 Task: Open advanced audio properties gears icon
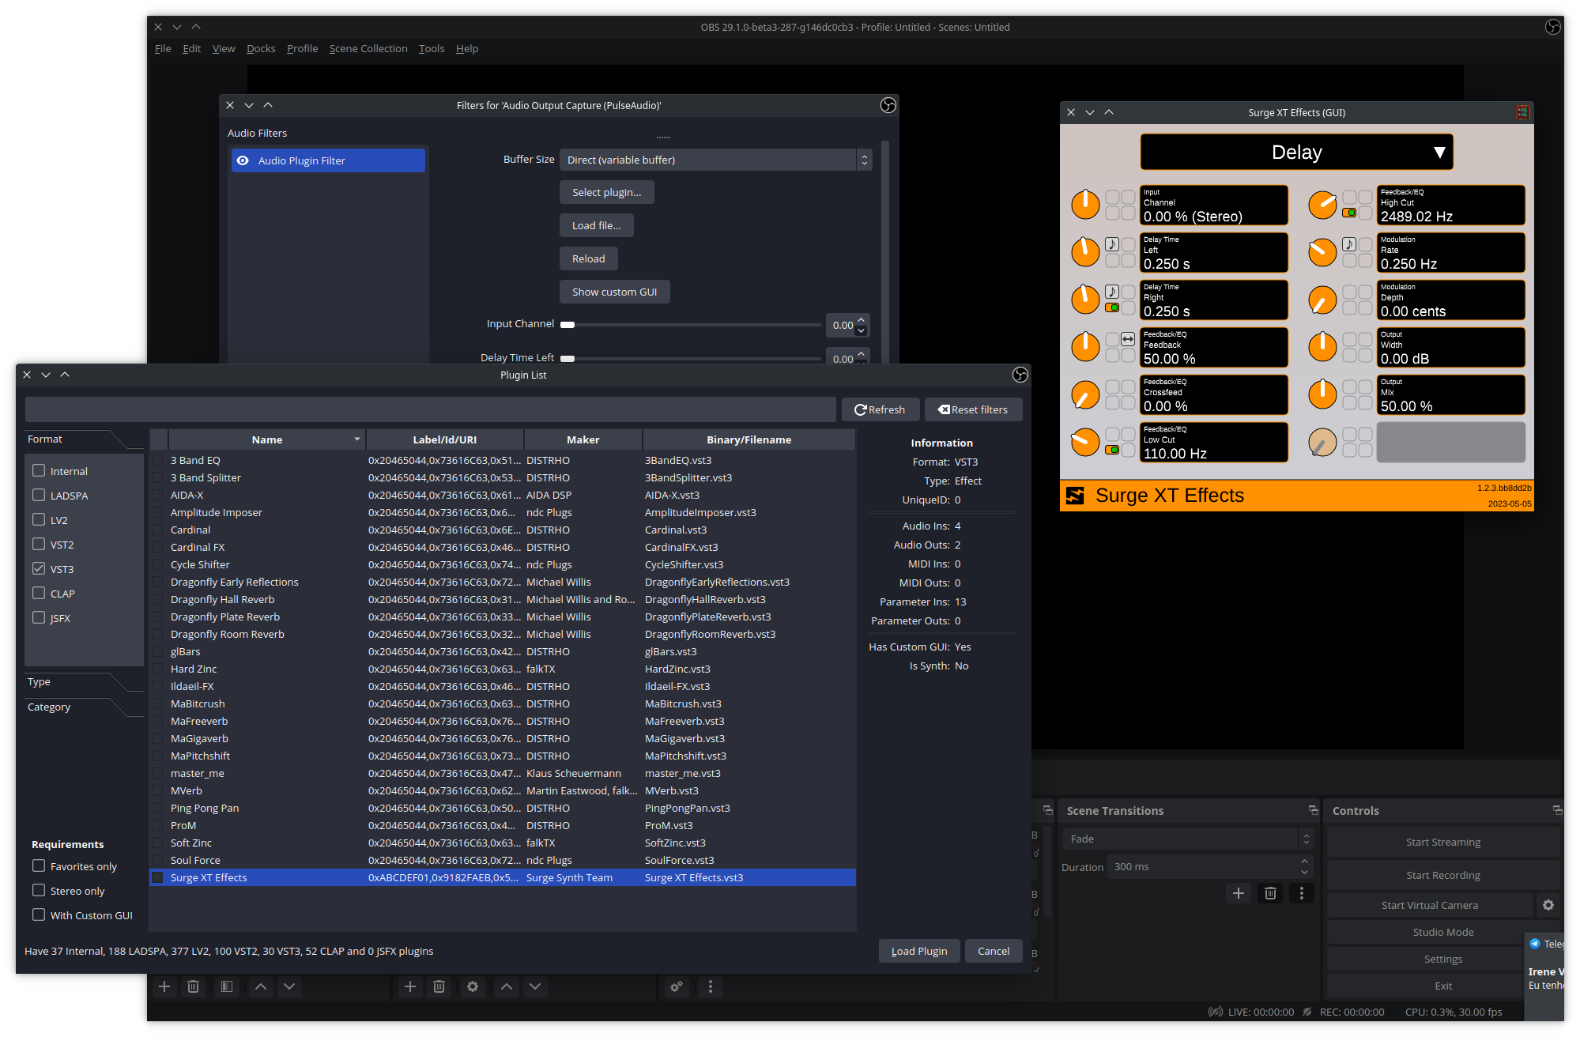677,987
